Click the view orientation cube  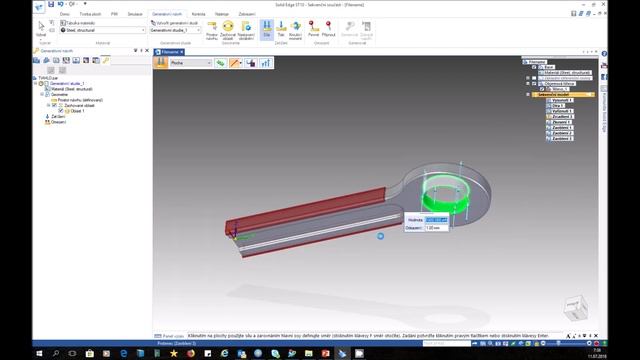pos(576,308)
